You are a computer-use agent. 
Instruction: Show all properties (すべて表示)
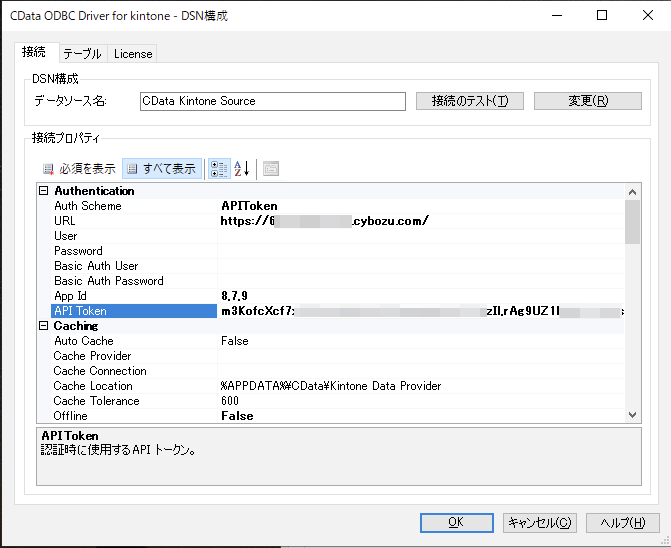(x=162, y=169)
